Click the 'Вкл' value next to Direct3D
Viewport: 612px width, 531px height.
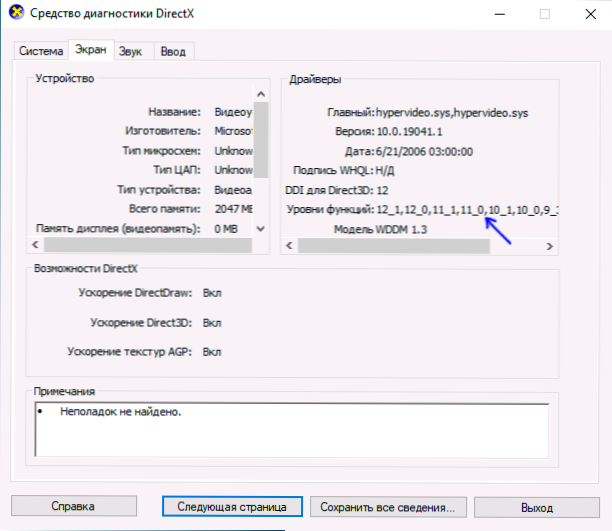(x=212, y=323)
